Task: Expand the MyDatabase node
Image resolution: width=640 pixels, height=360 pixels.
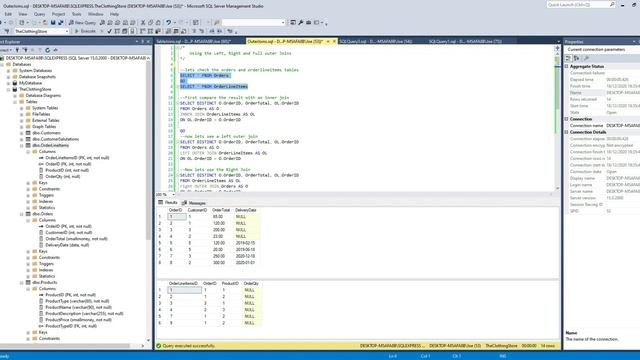Action: [9, 83]
